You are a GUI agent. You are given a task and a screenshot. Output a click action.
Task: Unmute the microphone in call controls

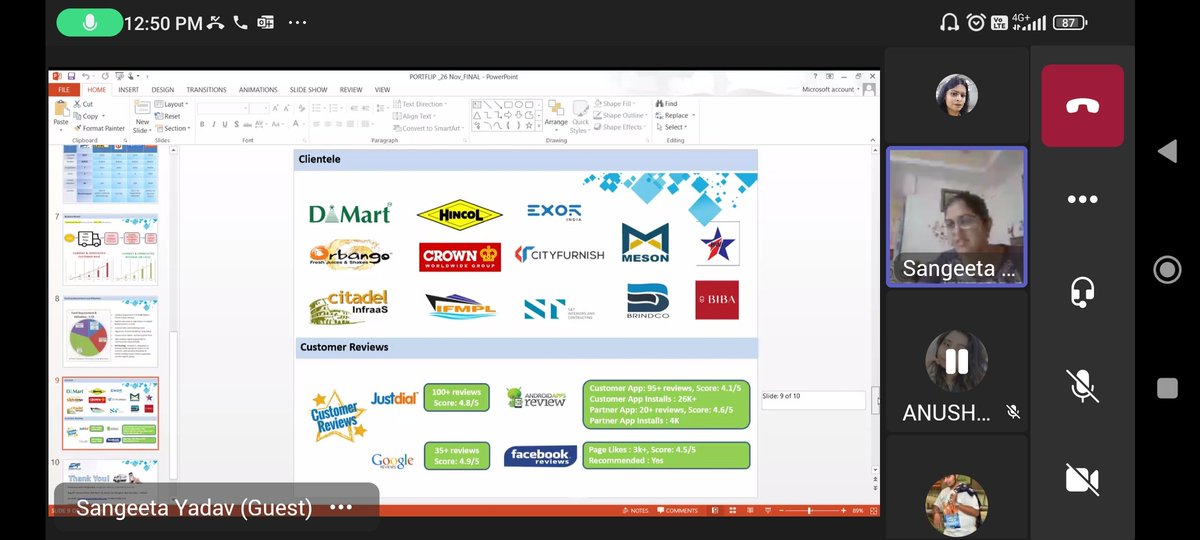point(1082,385)
